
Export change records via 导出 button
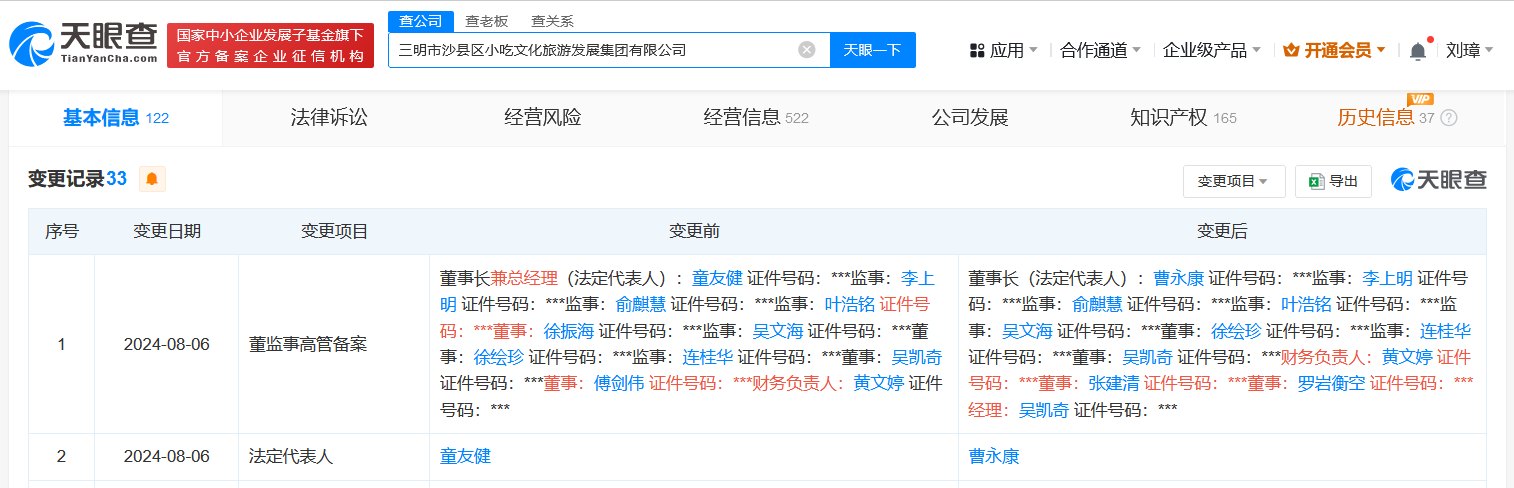1333,181
